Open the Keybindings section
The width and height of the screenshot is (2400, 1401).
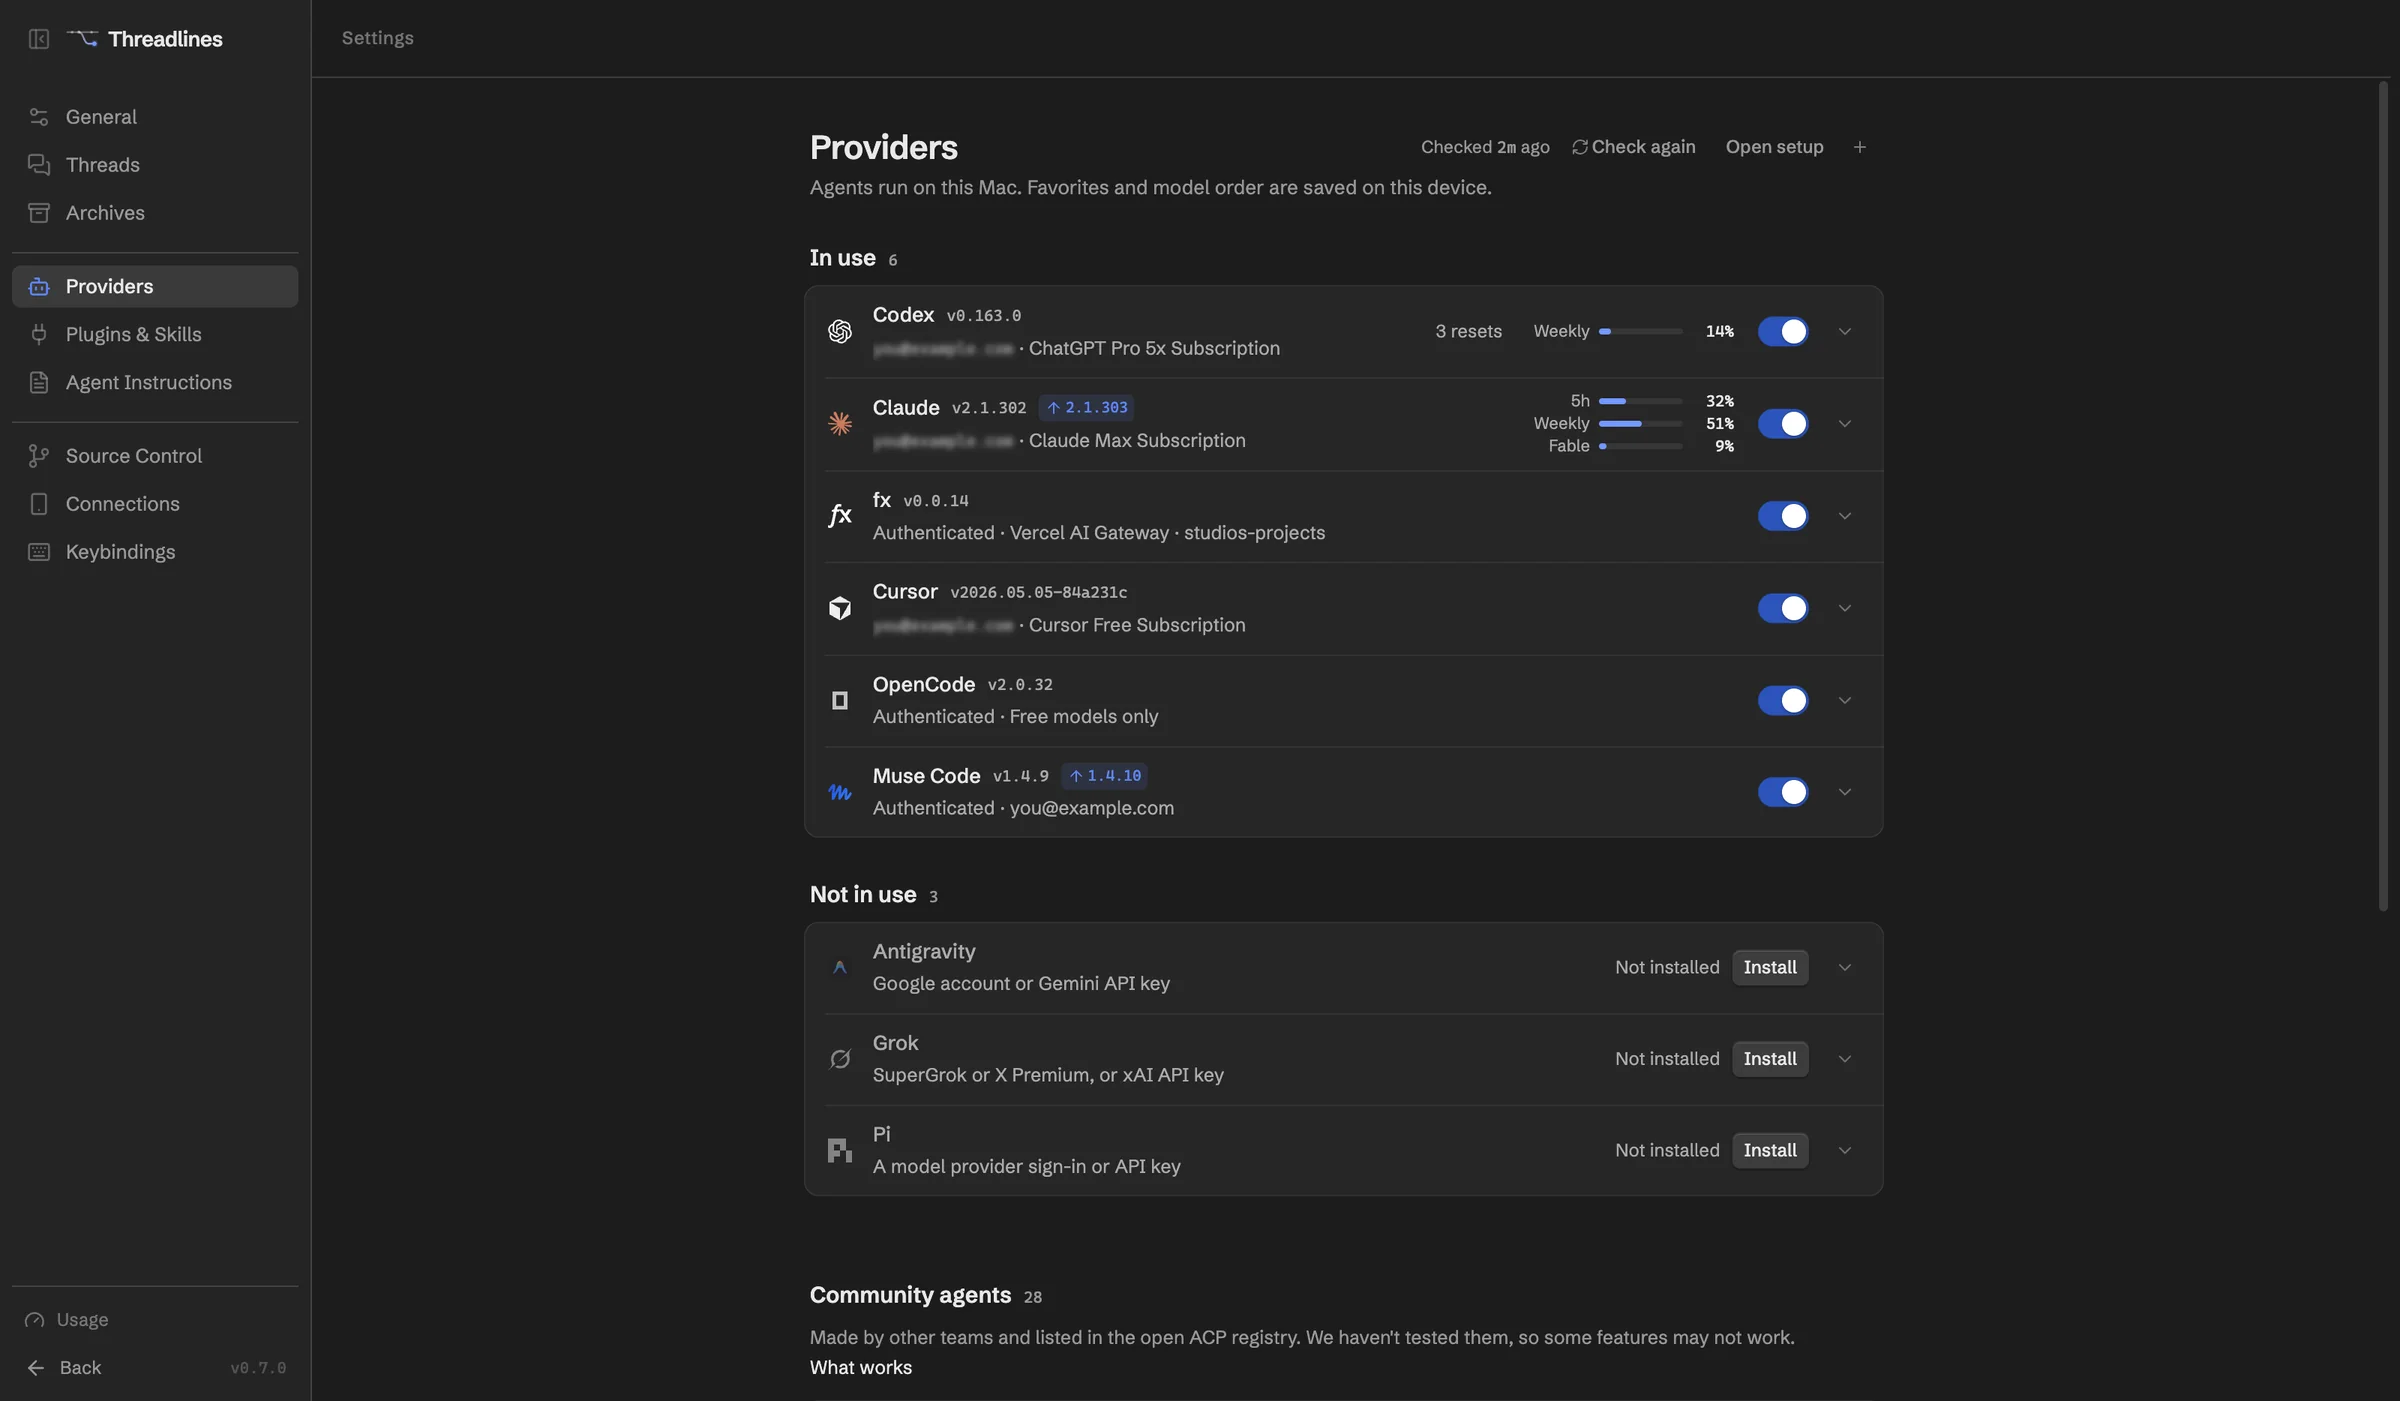click(x=155, y=552)
